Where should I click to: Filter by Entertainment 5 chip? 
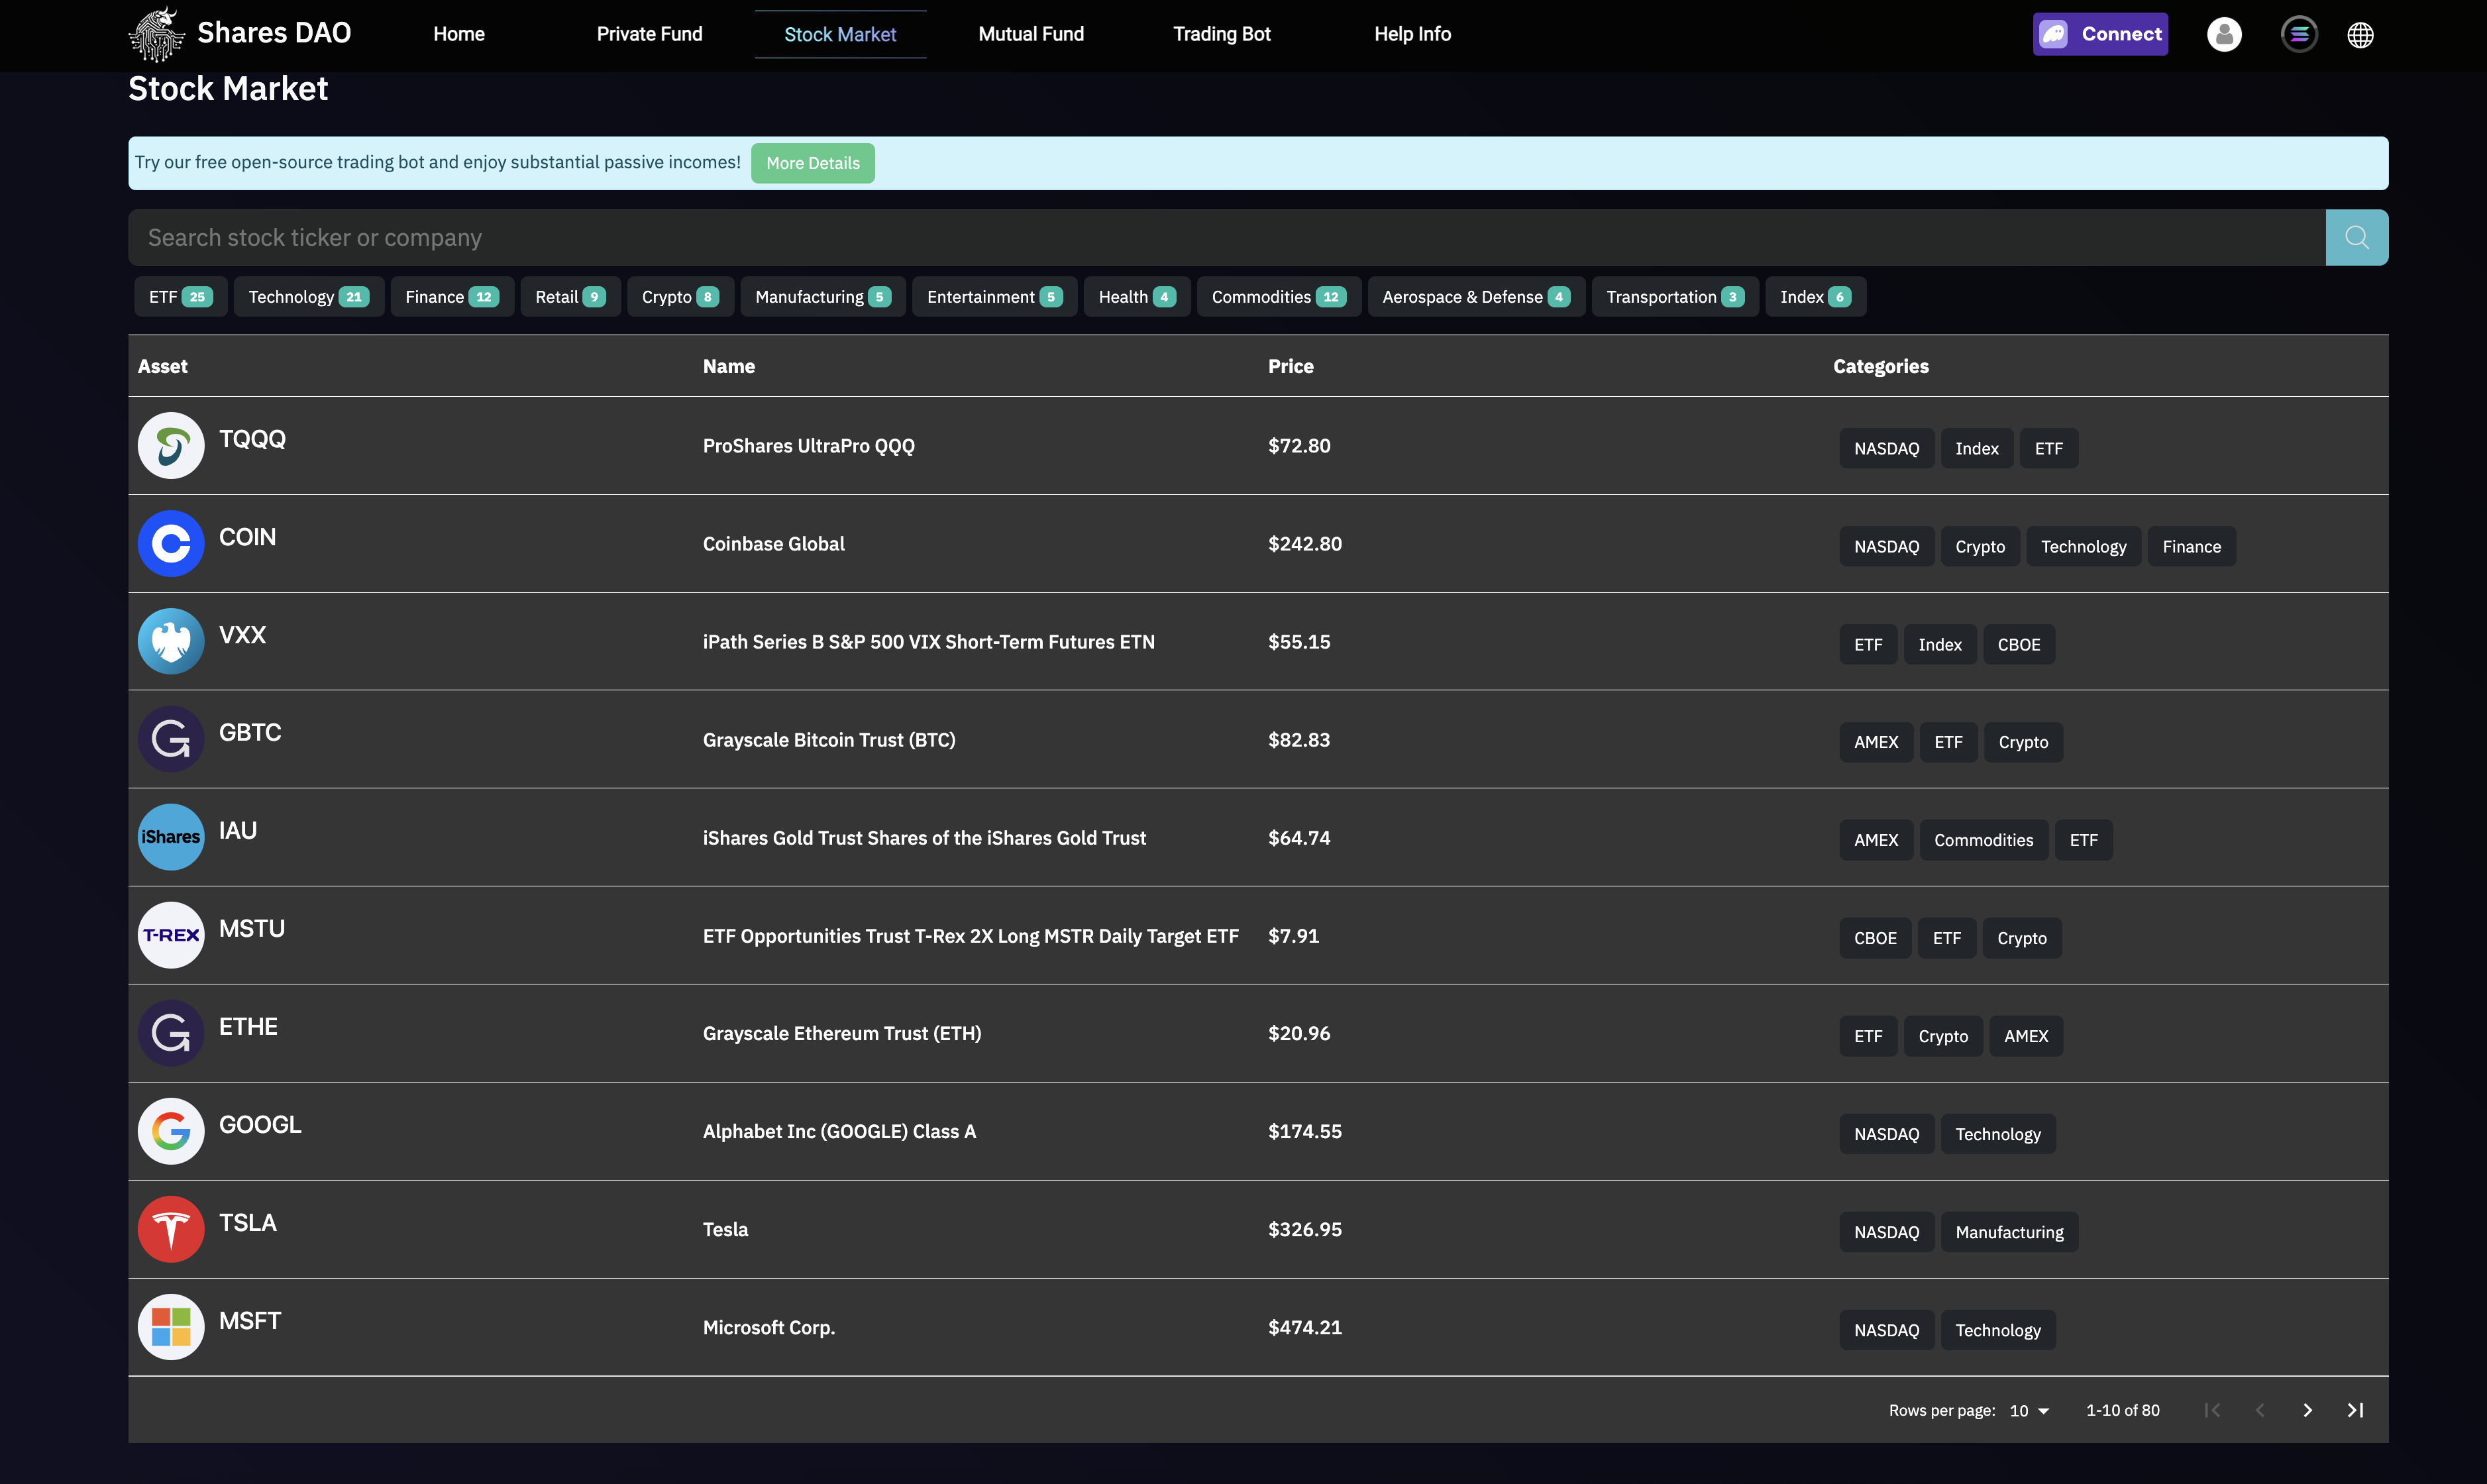pyautogui.click(x=995, y=297)
